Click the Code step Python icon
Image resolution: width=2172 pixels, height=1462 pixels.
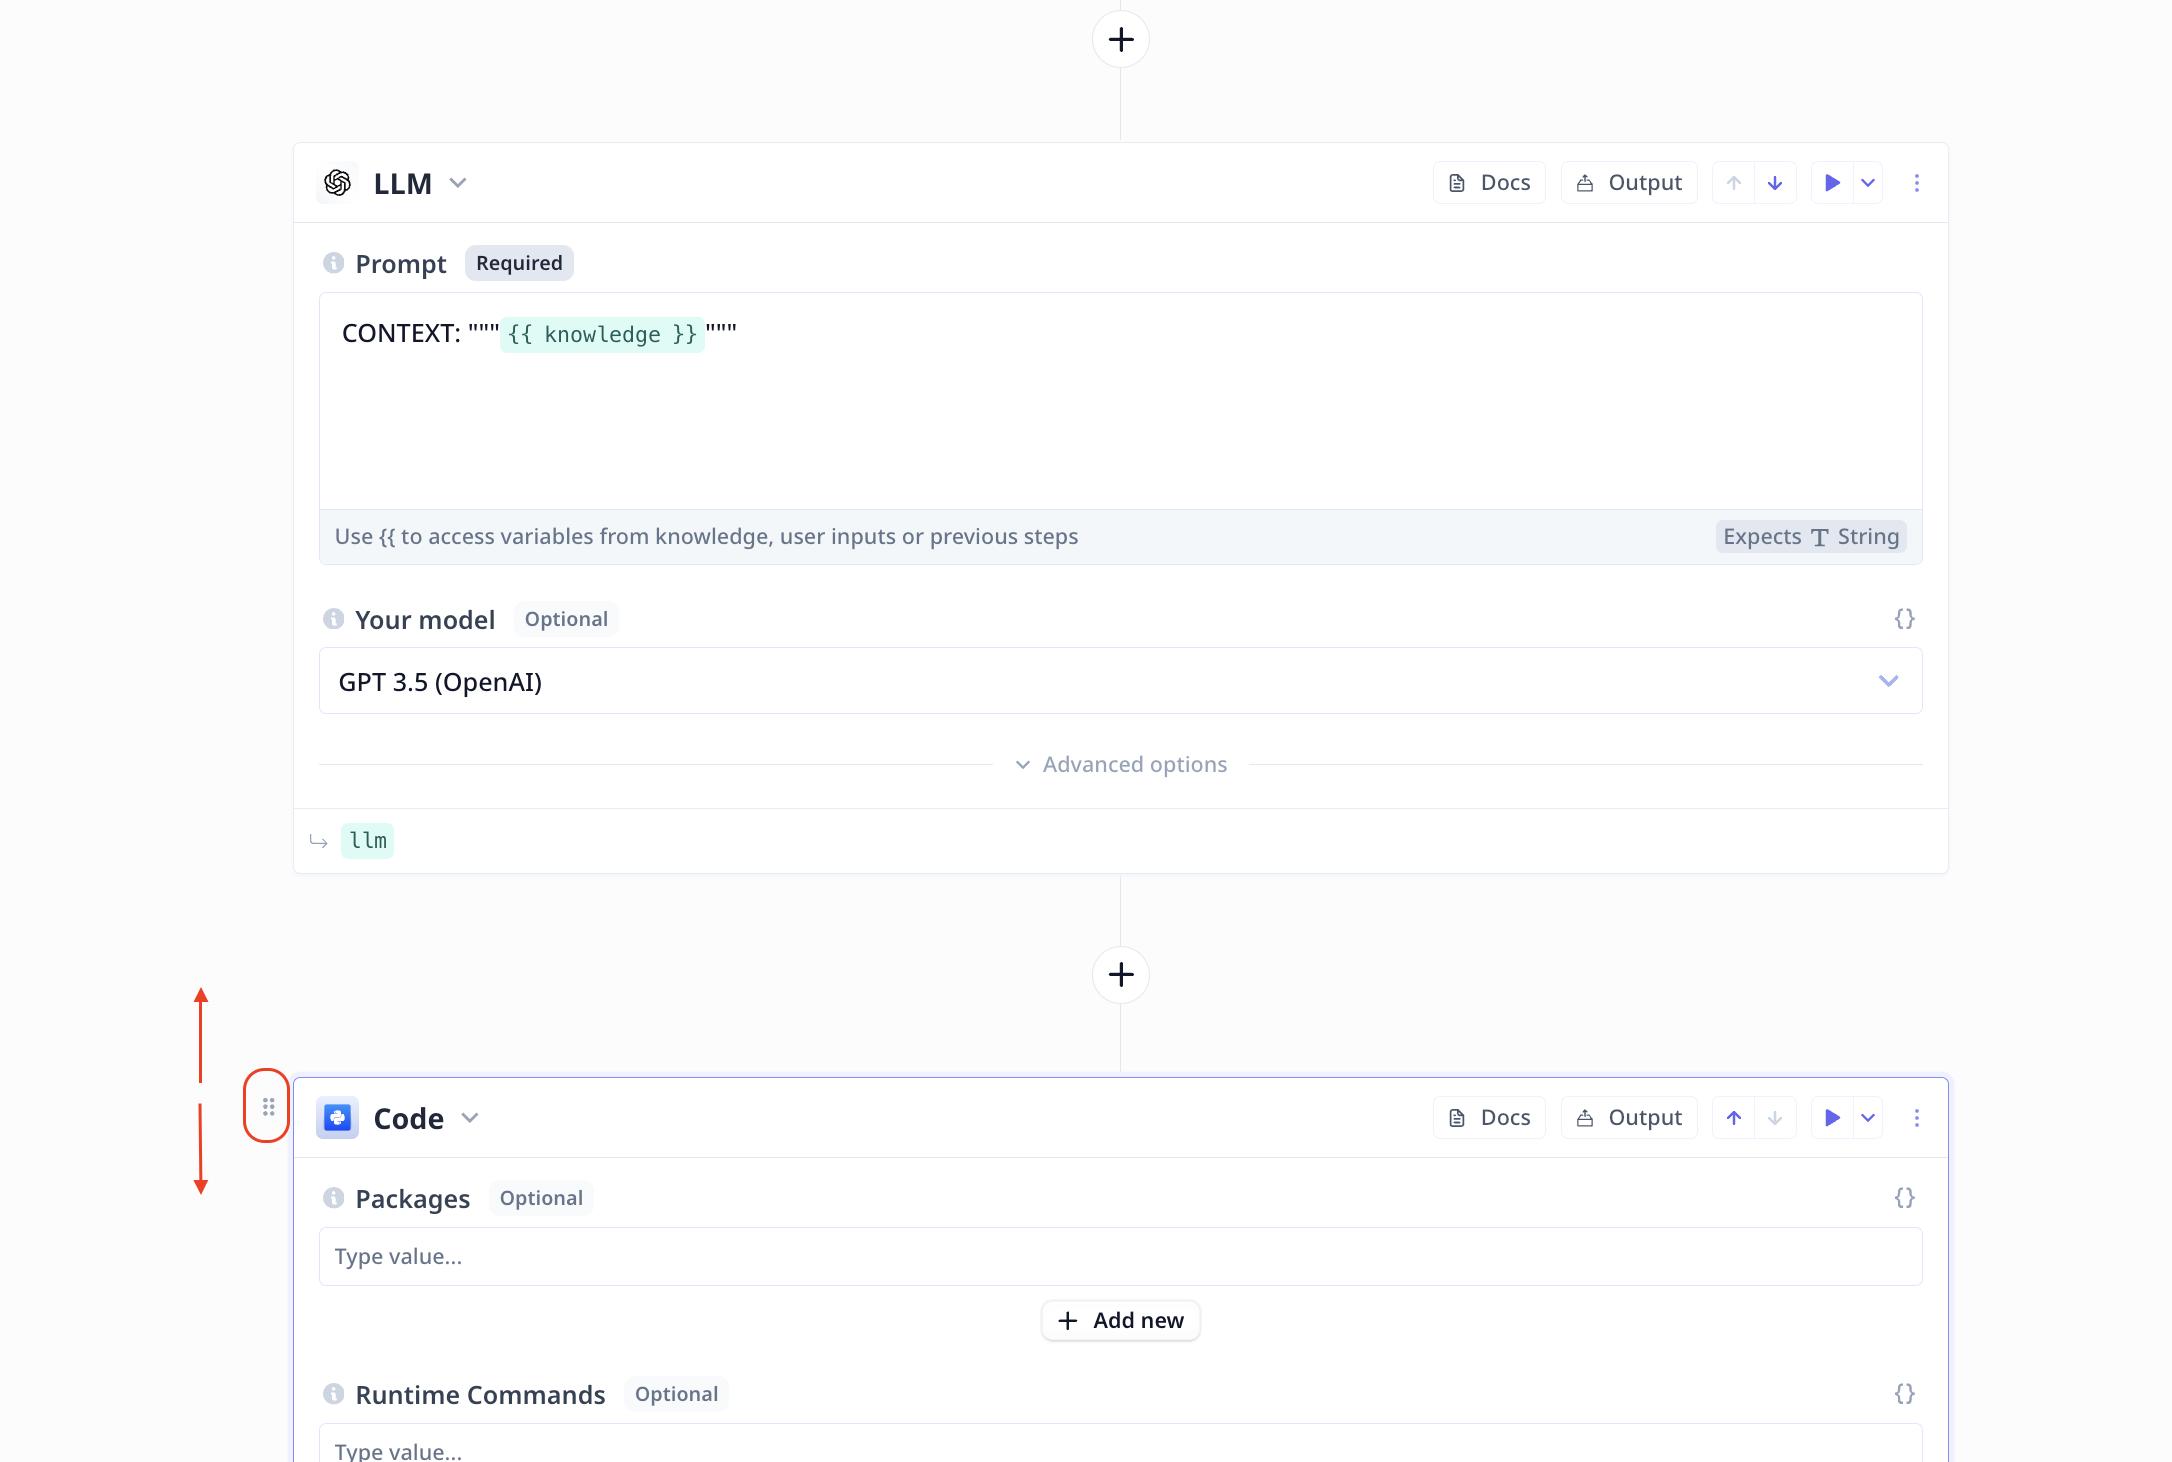pos(338,1118)
